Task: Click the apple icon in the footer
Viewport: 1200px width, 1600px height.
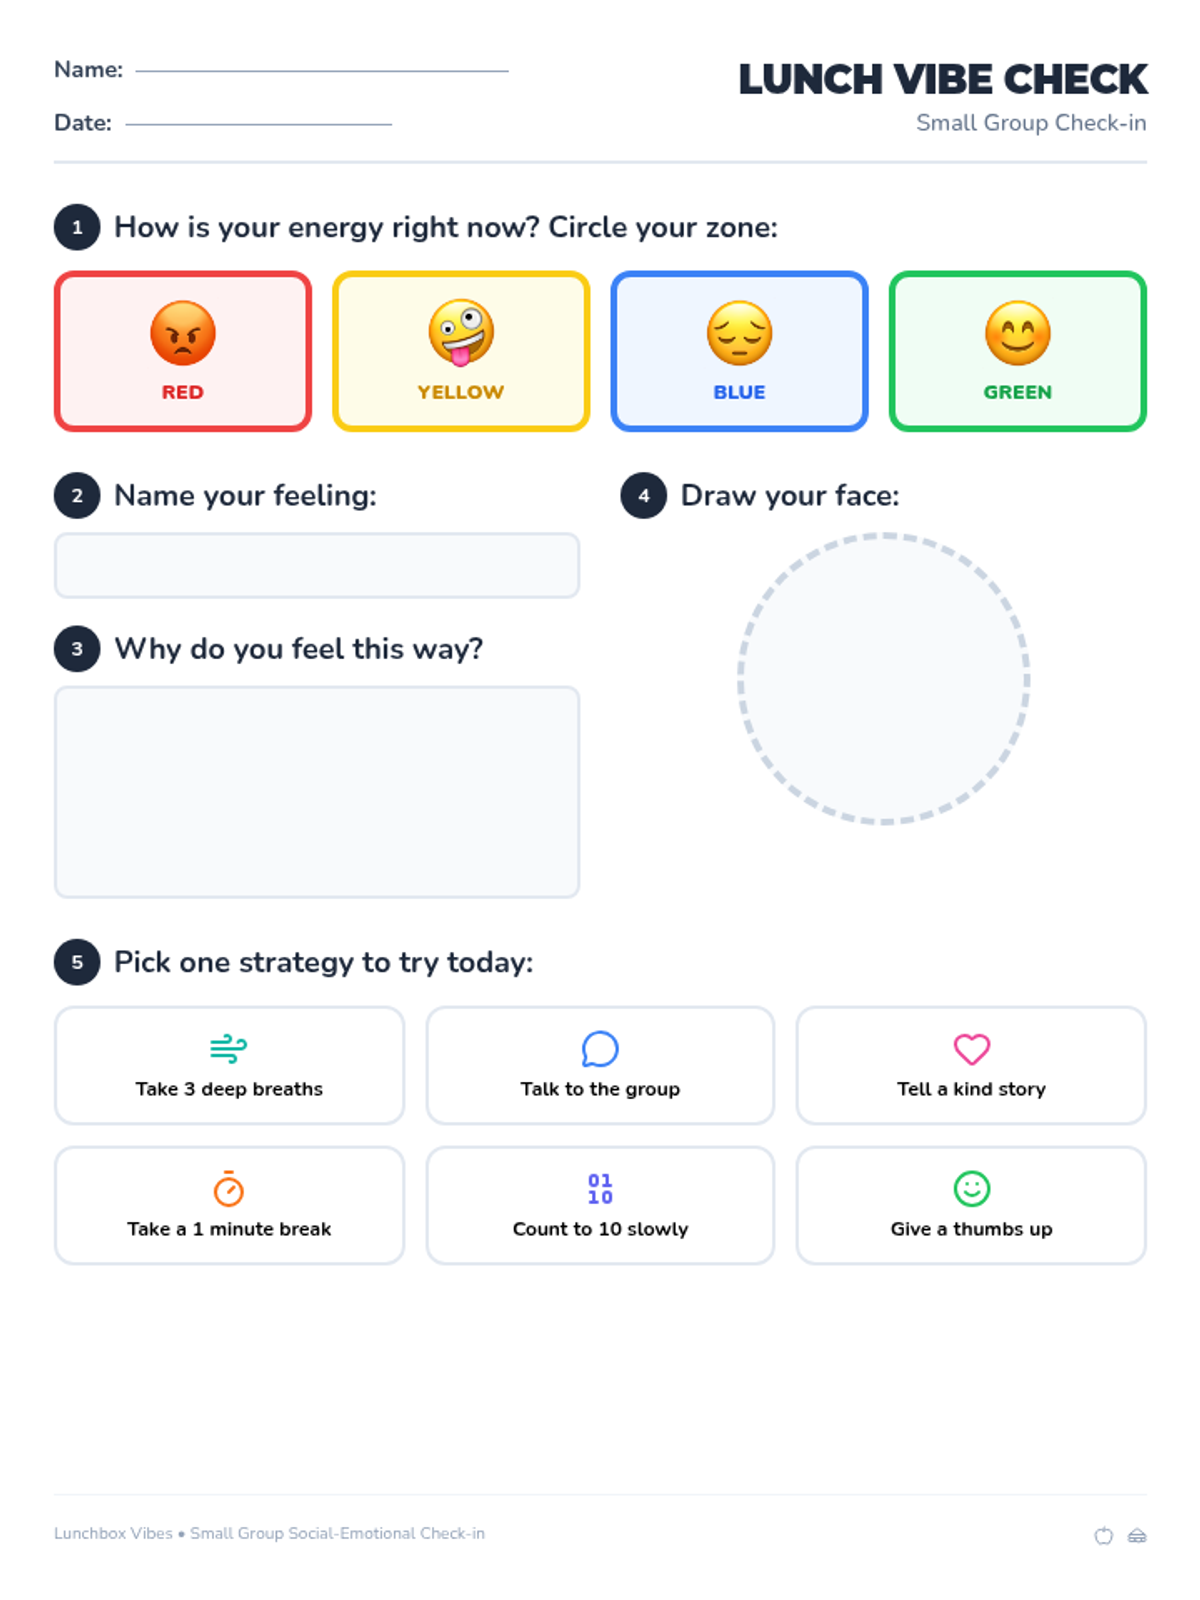Action: 1104,1535
